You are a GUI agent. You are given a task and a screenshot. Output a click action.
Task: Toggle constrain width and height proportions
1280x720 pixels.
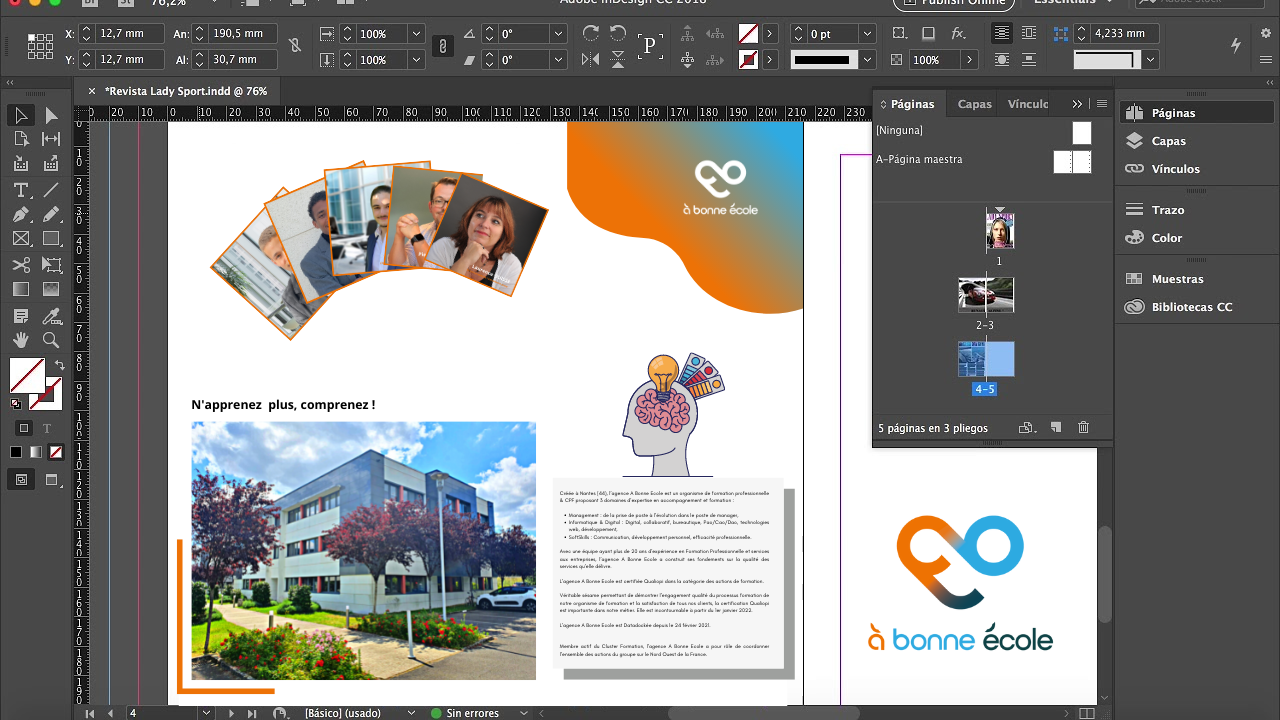coord(294,46)
